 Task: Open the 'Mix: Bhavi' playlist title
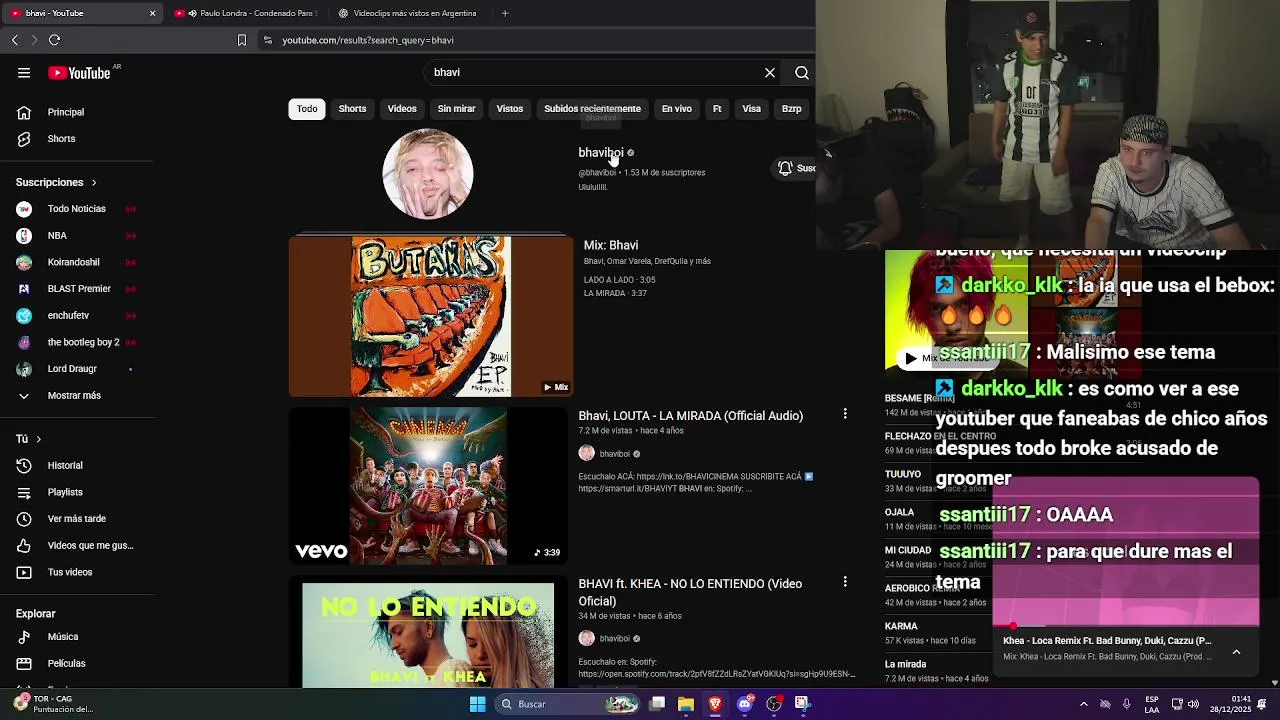[x=611, y=245]
